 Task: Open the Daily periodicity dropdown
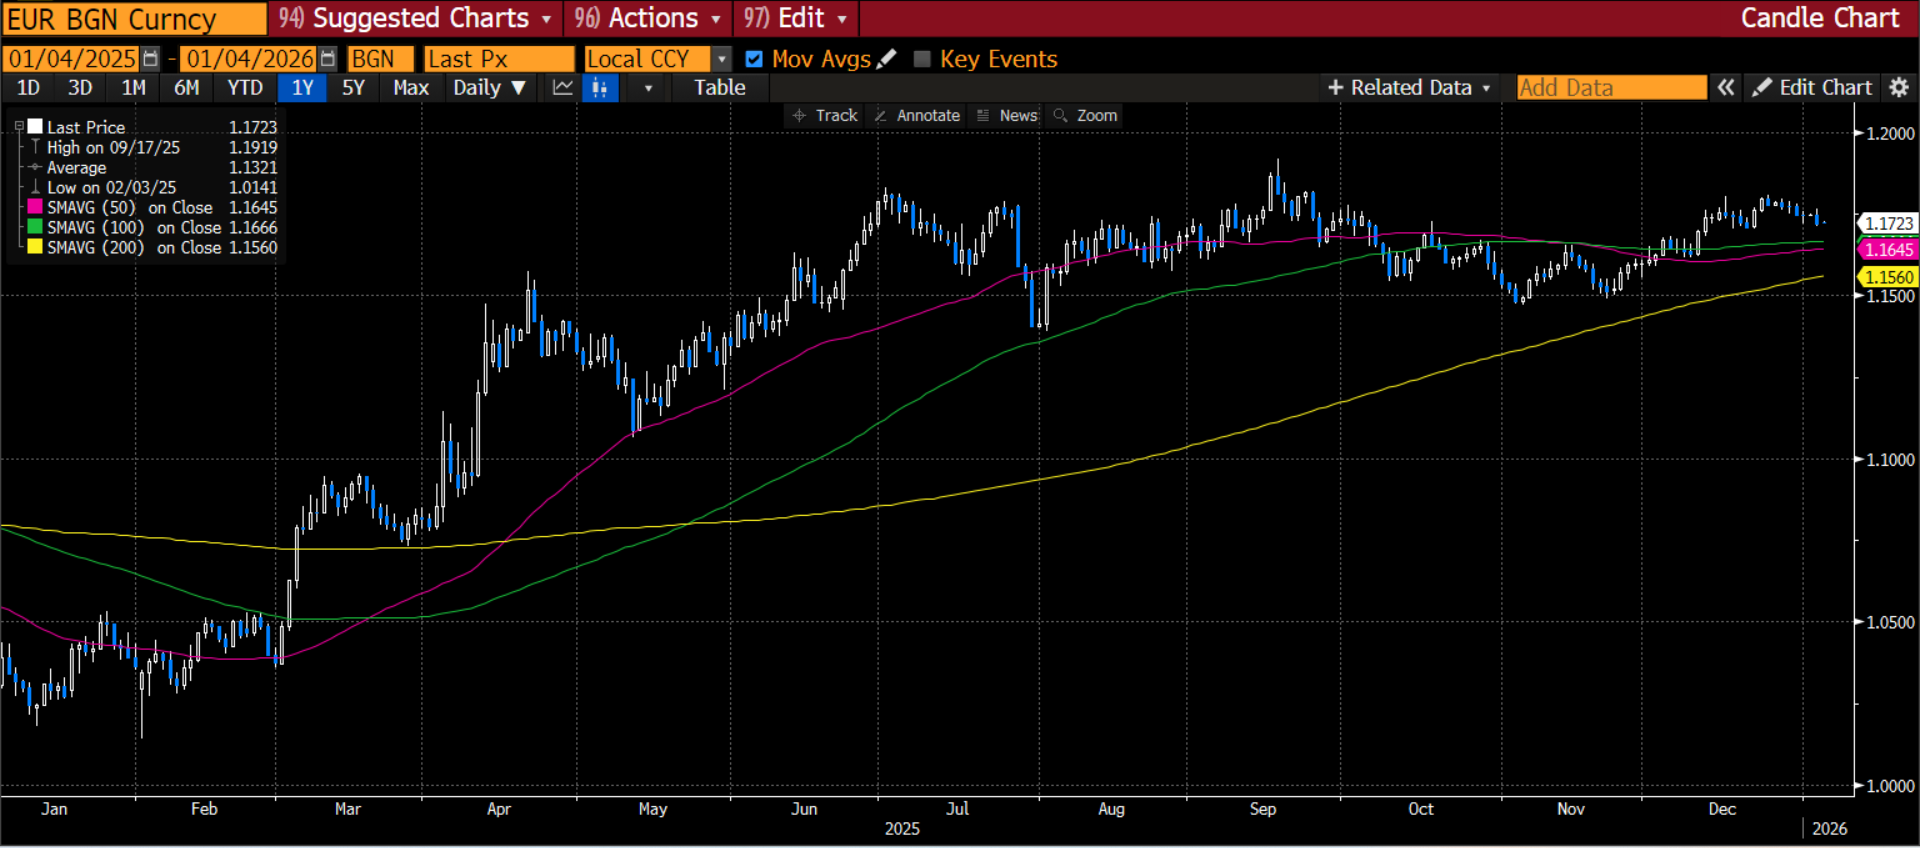489,88
